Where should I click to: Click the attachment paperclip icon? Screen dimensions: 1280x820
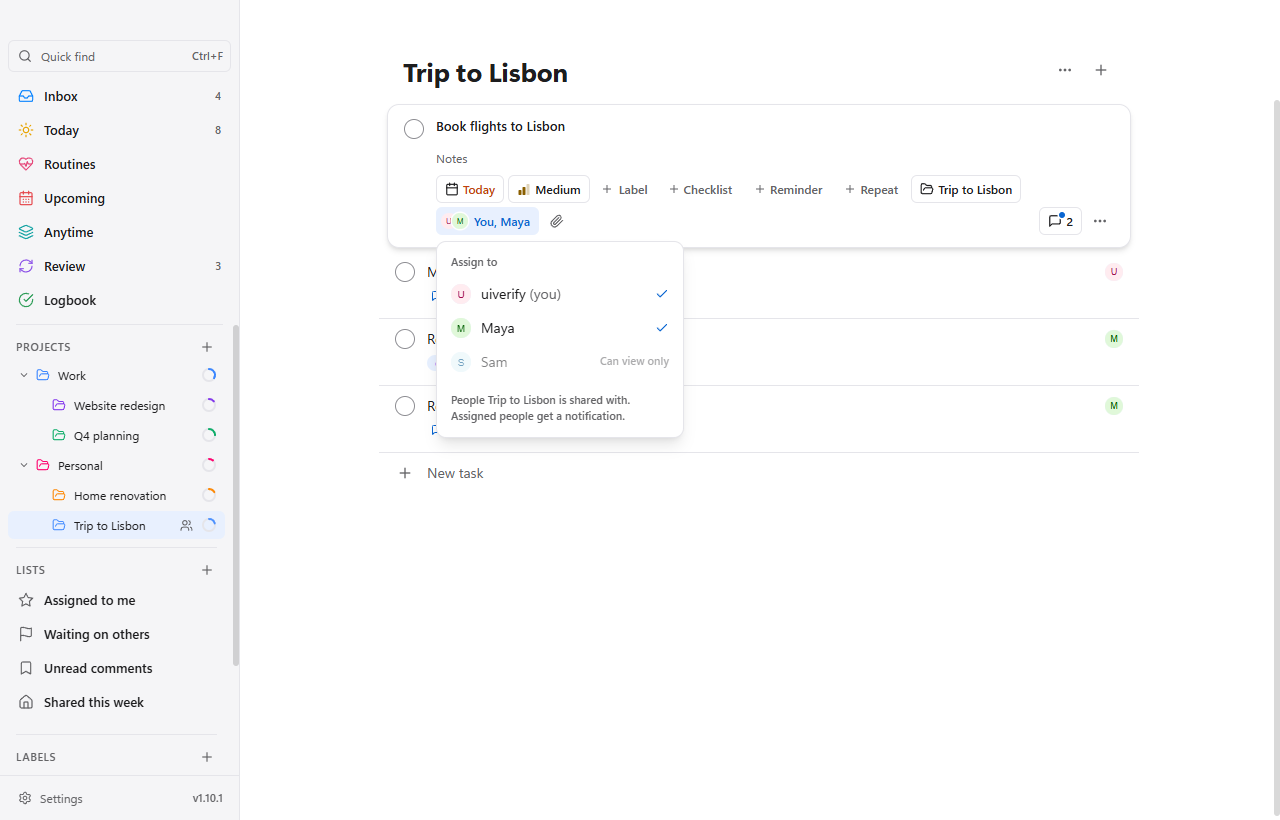coord(557,221)
